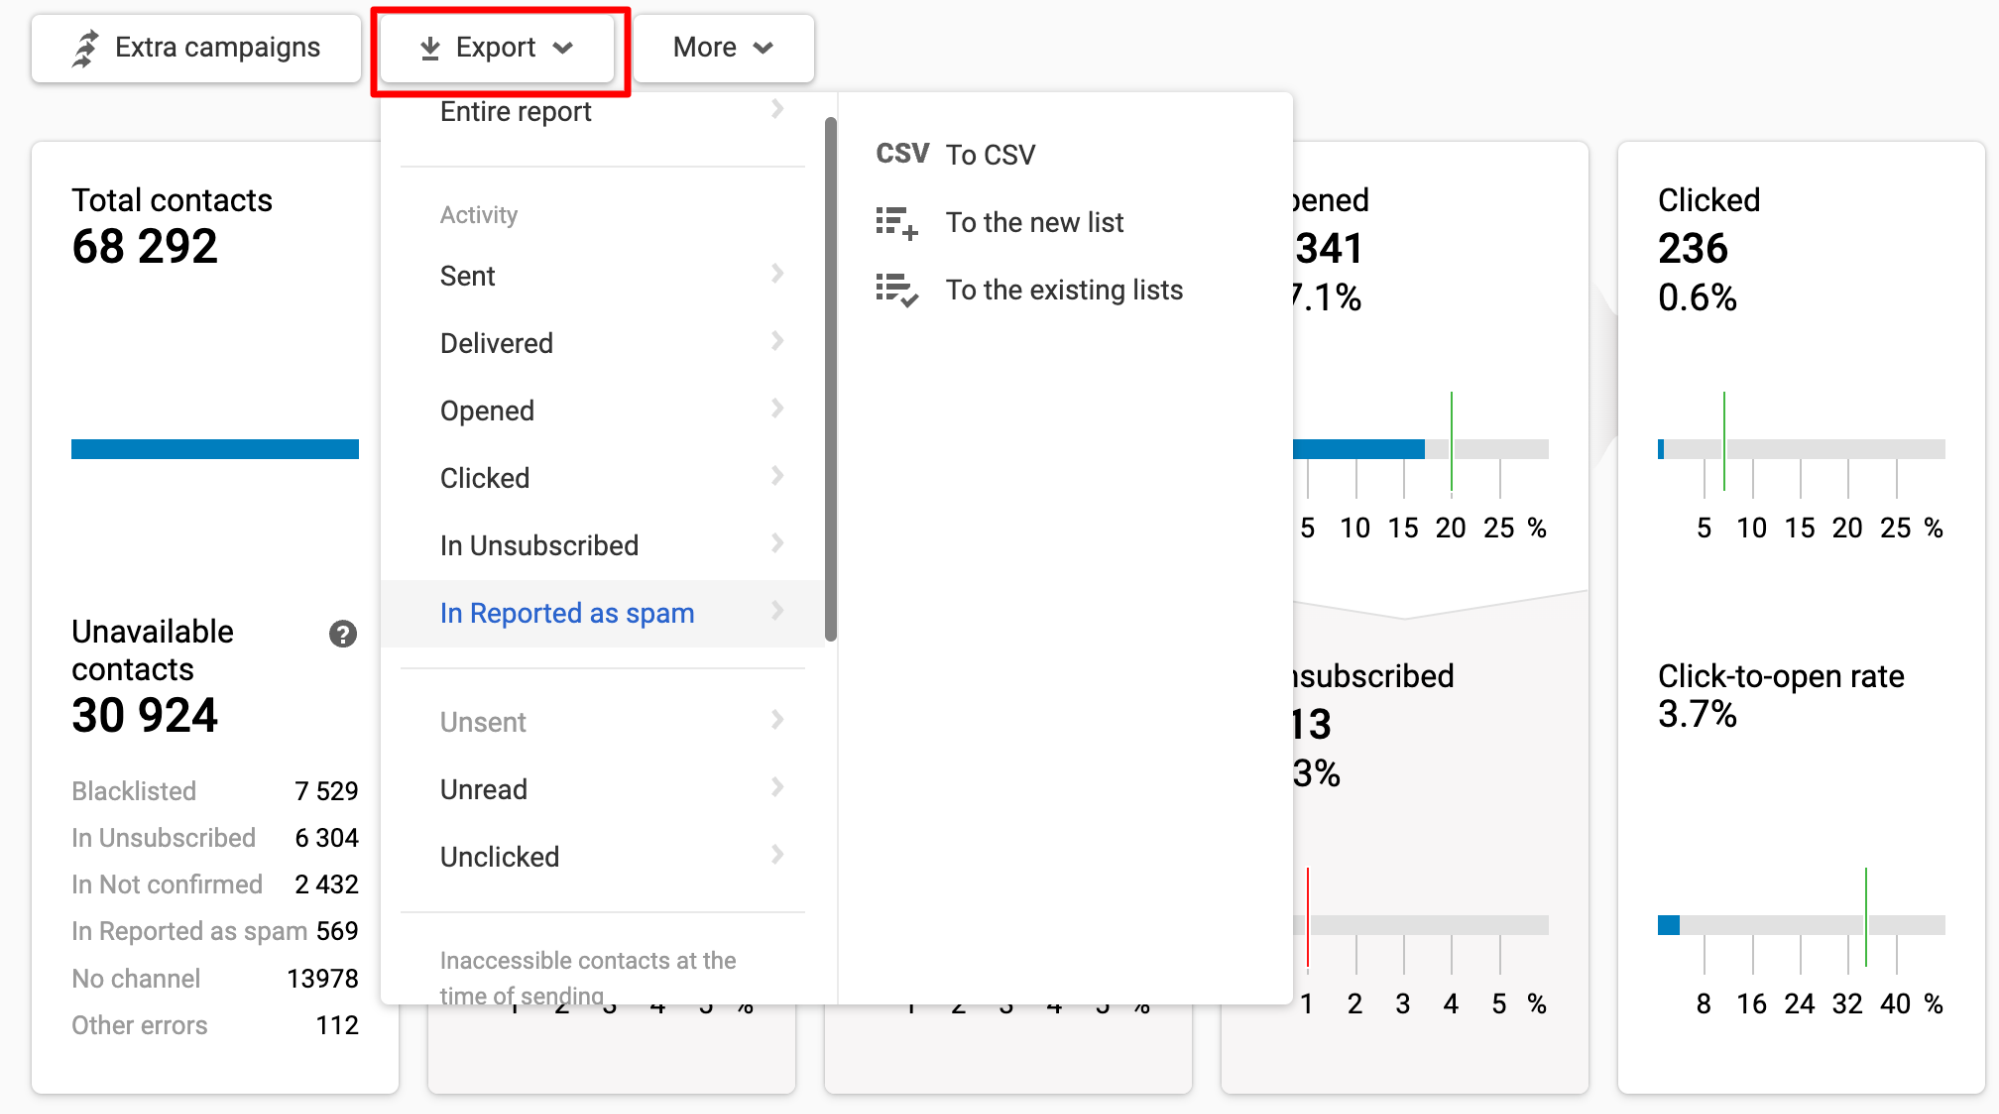Click the export menu vertical scrollbar
Image resolution: width=1999 pixels, height=1114 pixels.
point(830,380)
